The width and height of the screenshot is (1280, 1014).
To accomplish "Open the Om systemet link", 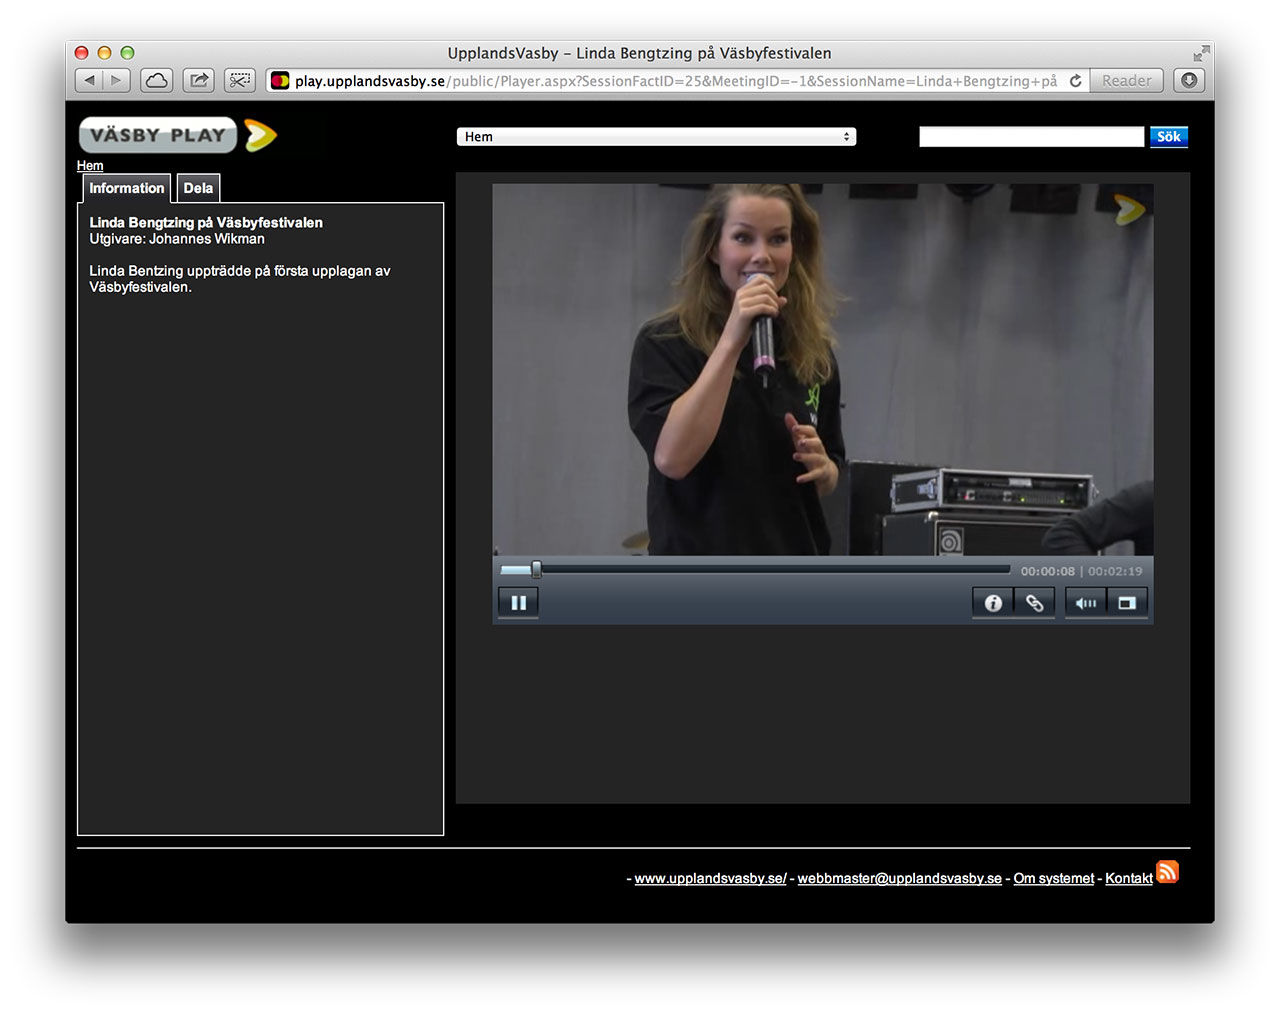I will pos(1053,878).
